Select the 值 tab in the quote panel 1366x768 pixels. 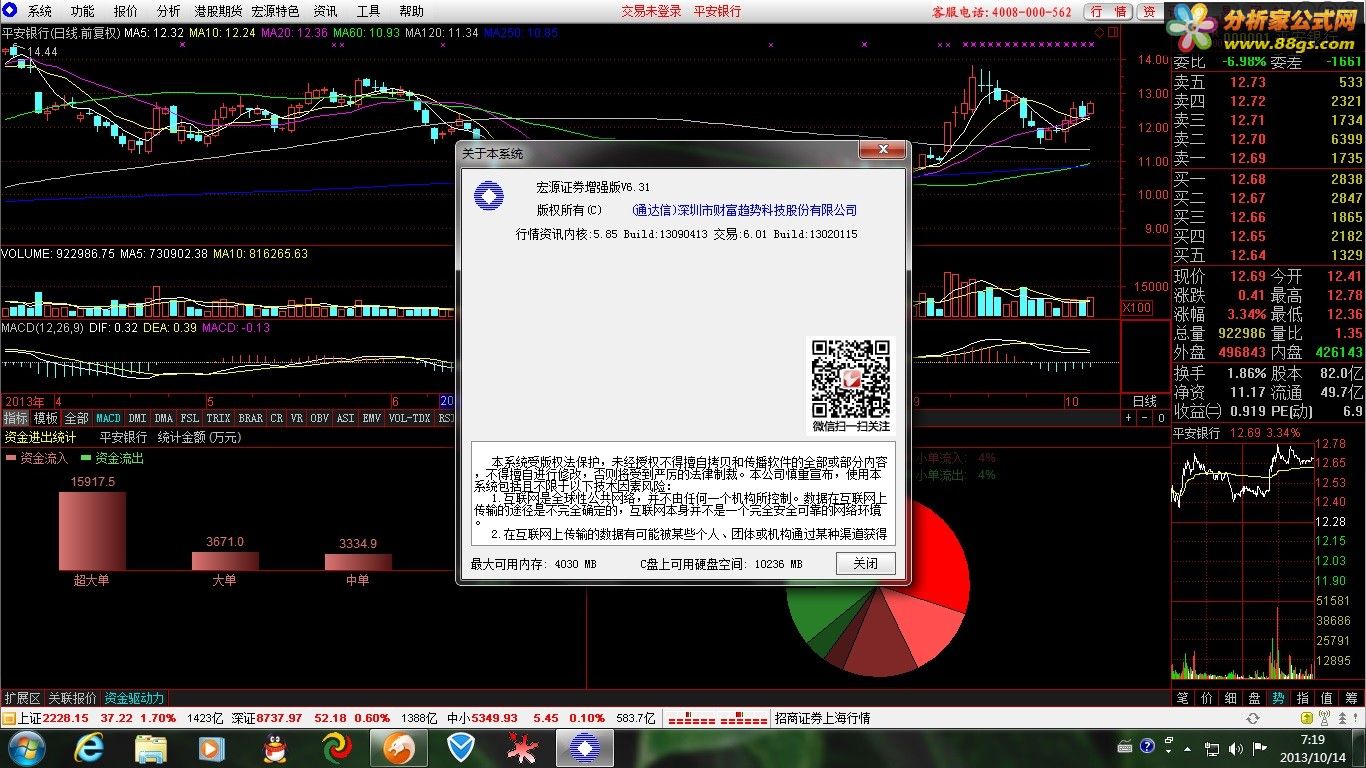click(x=1327, y=698)
